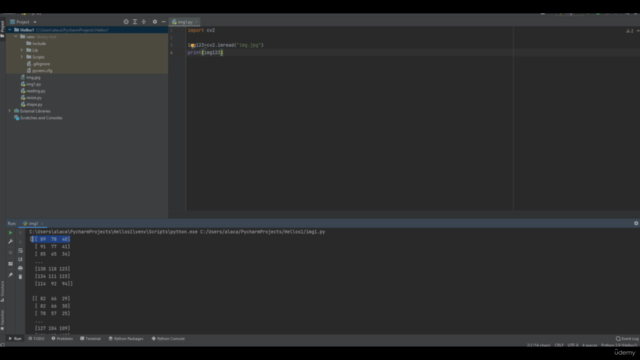
Task: Click the Print console output icon
Action: tap(20, 268)
